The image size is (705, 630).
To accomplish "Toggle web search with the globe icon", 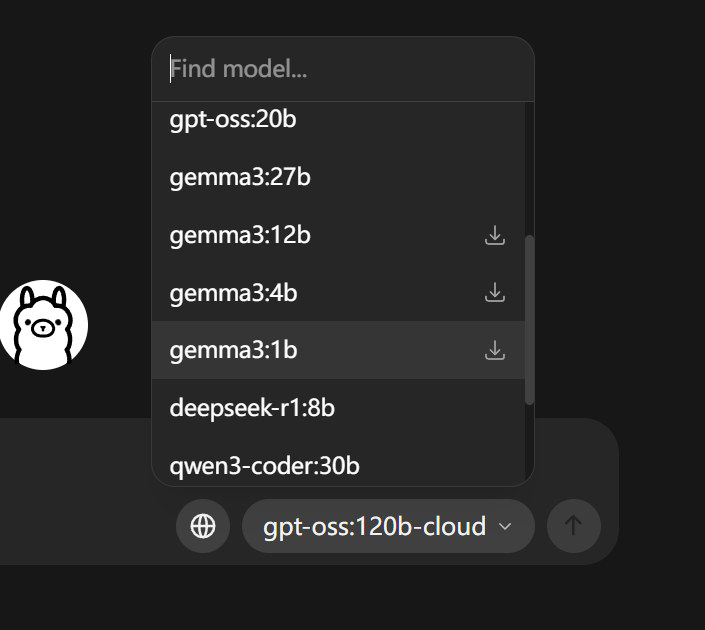I will pos(203,526).
